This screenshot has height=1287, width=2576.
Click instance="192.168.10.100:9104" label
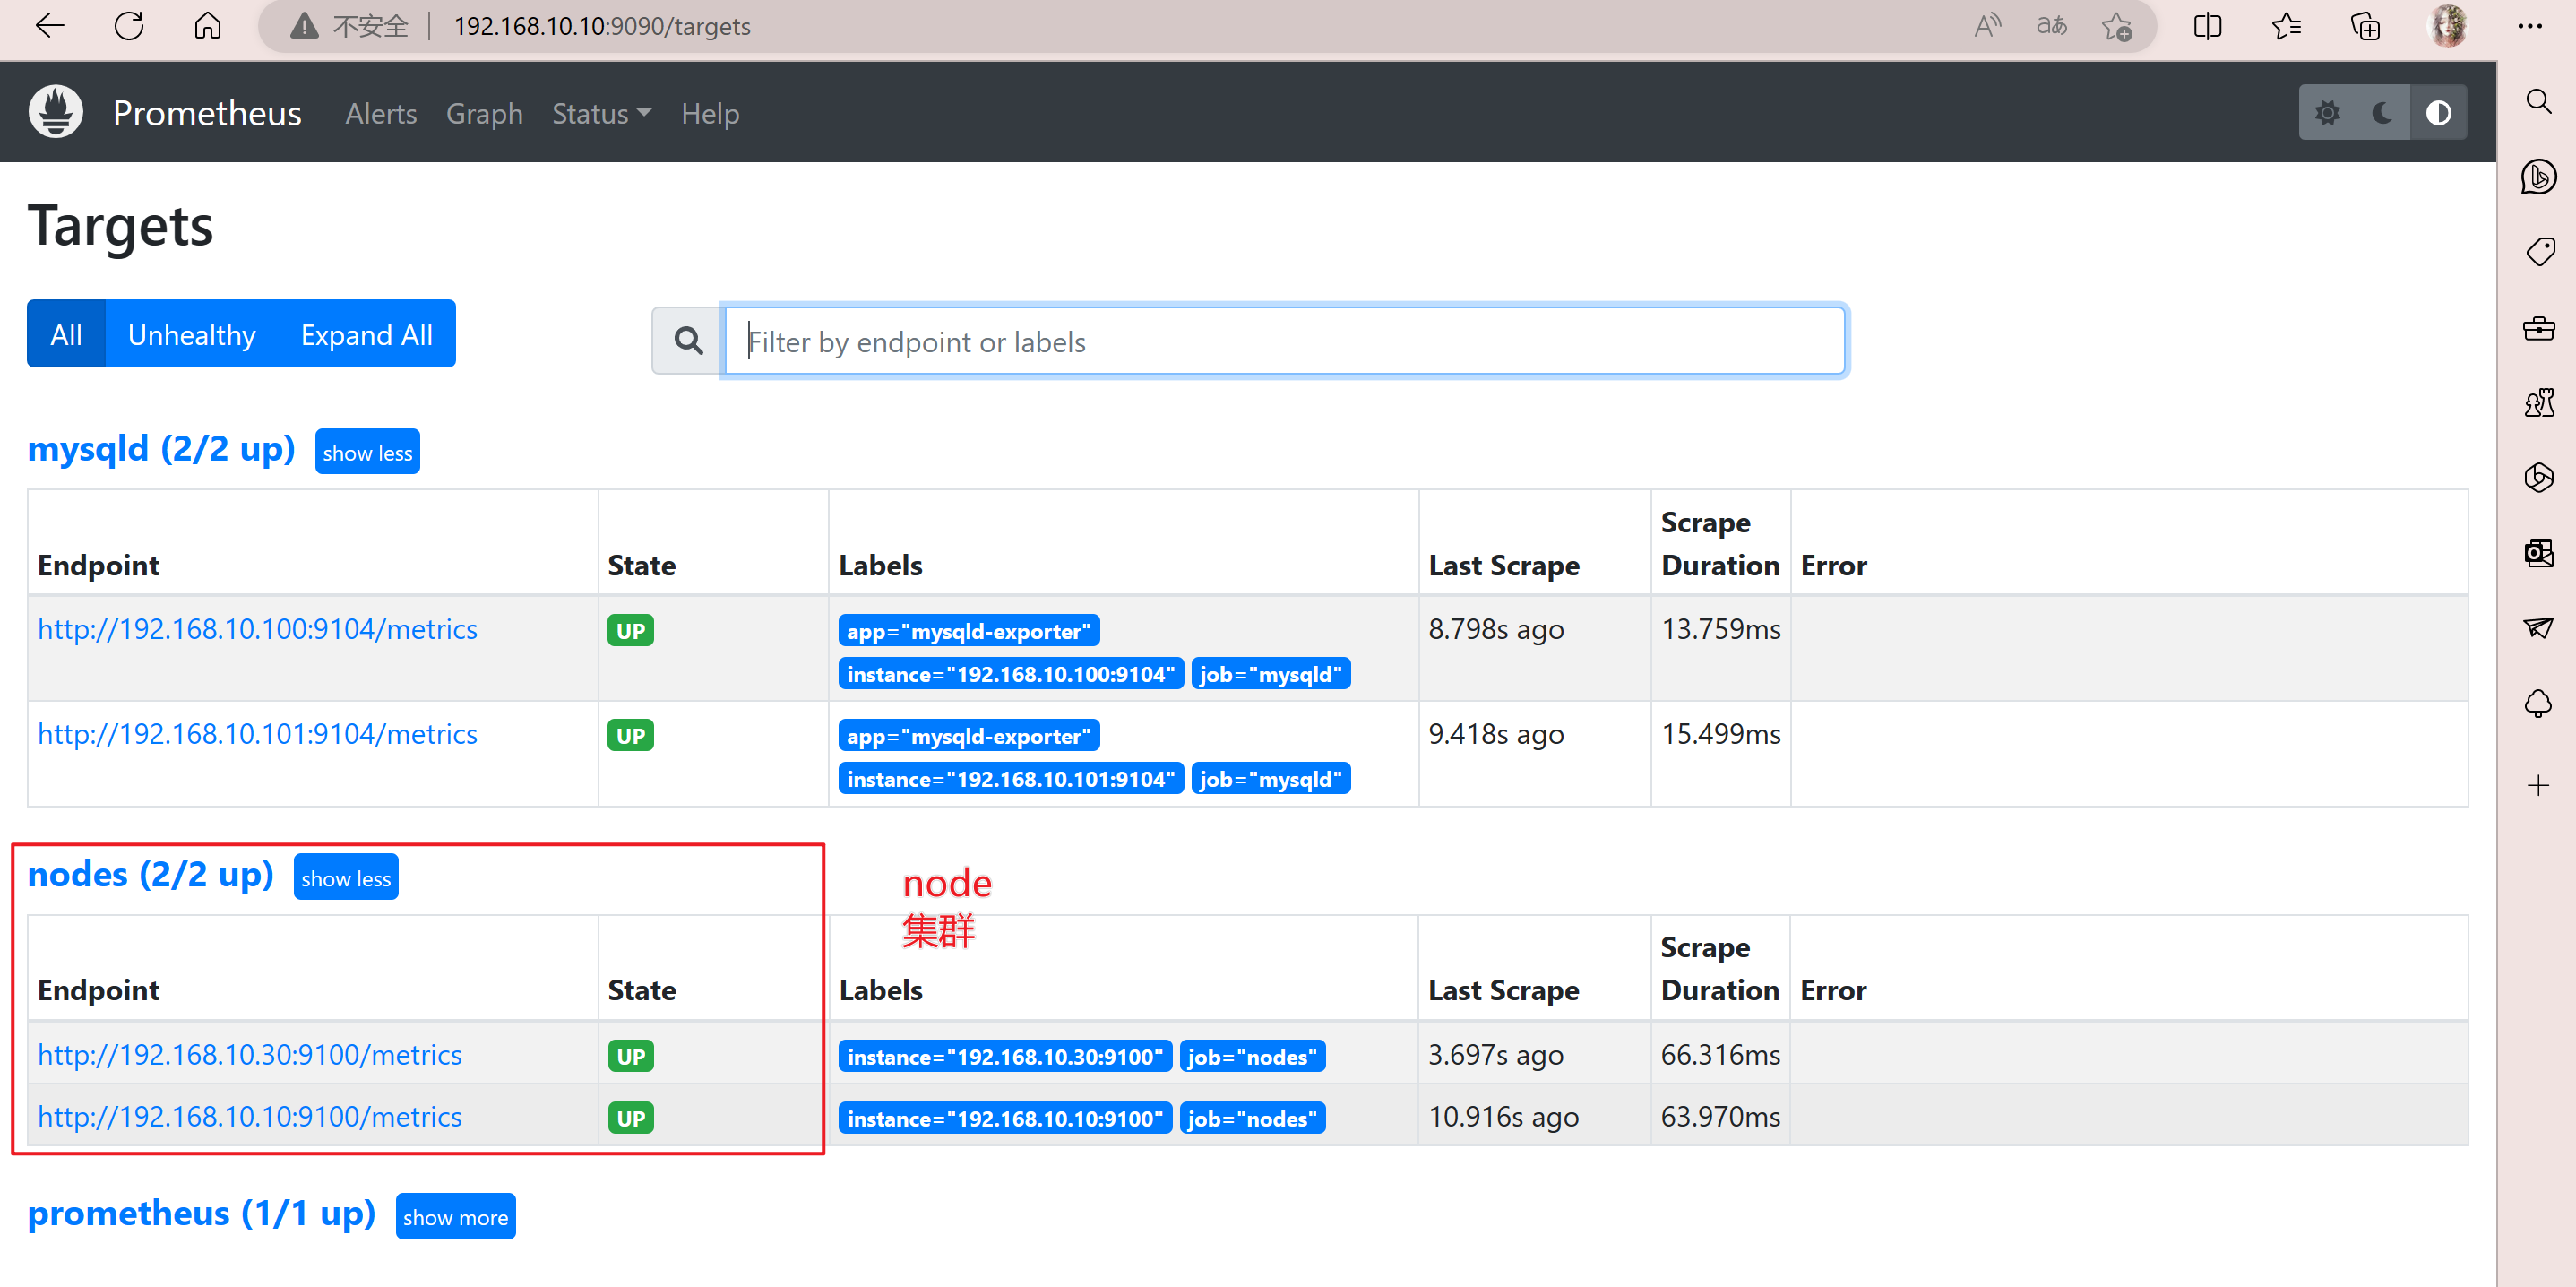[x=1011, y=674]
